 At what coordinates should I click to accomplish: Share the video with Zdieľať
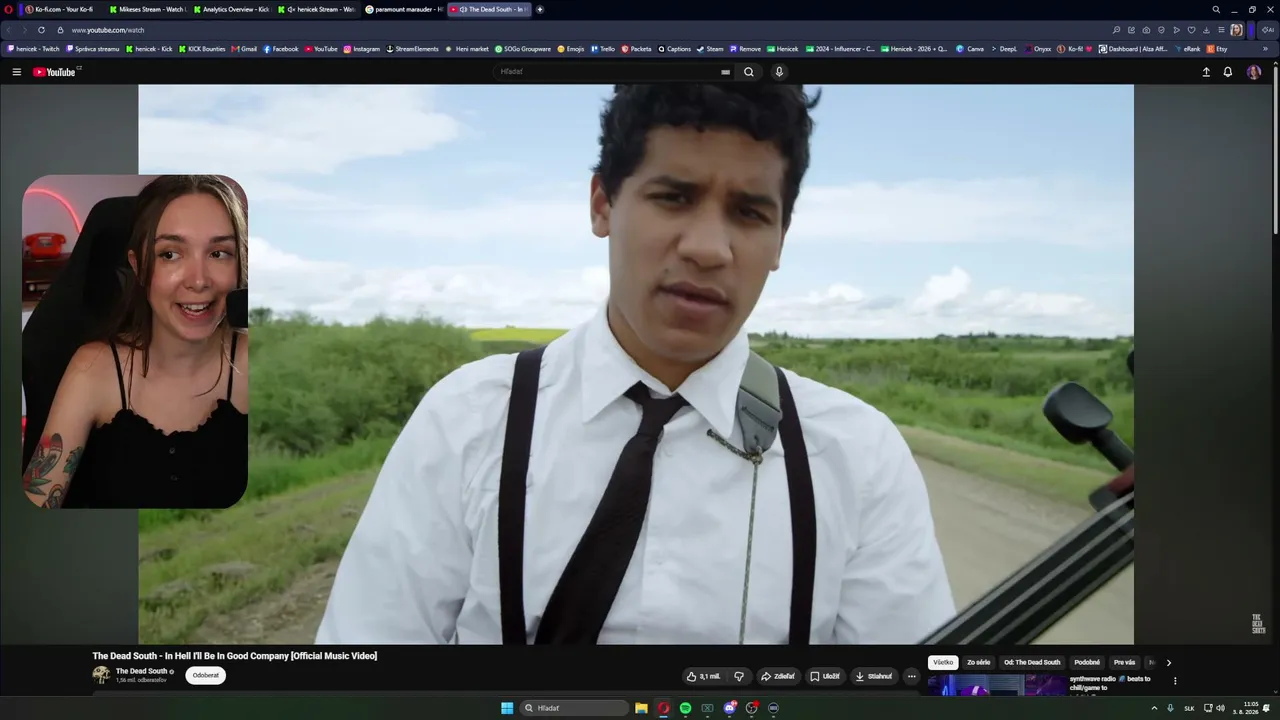pos(777,676)
